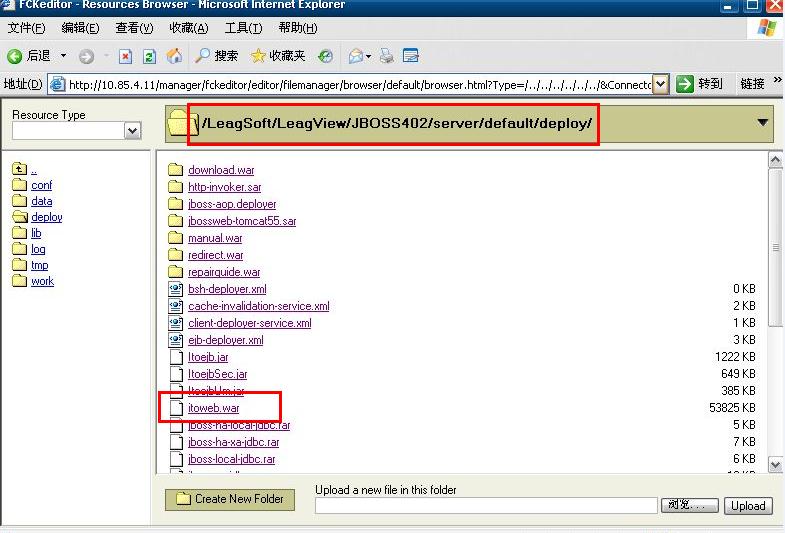Open the tmp folder in tree
This screenshot has height=533, width=785.
point(40,265)
